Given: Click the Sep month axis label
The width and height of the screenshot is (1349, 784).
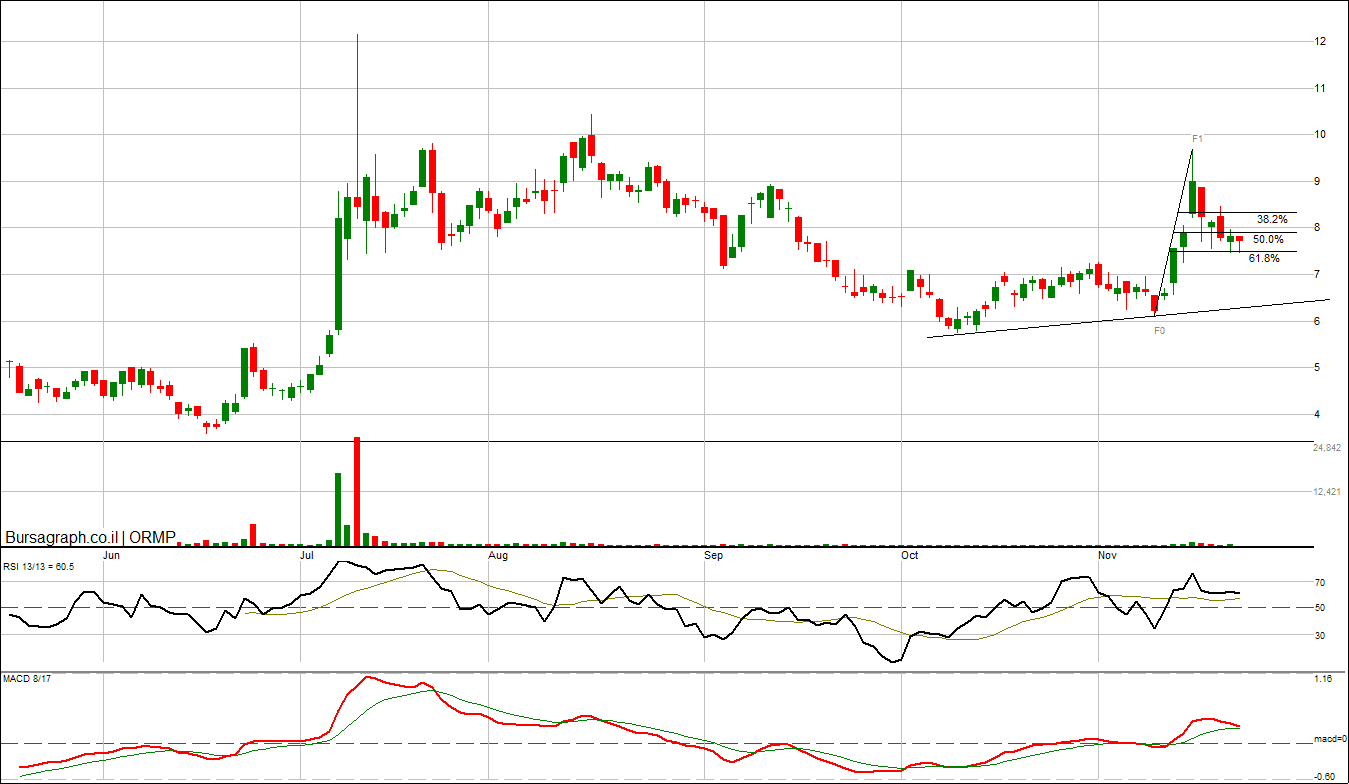Looking at the screenshot, I should [713, 554].
